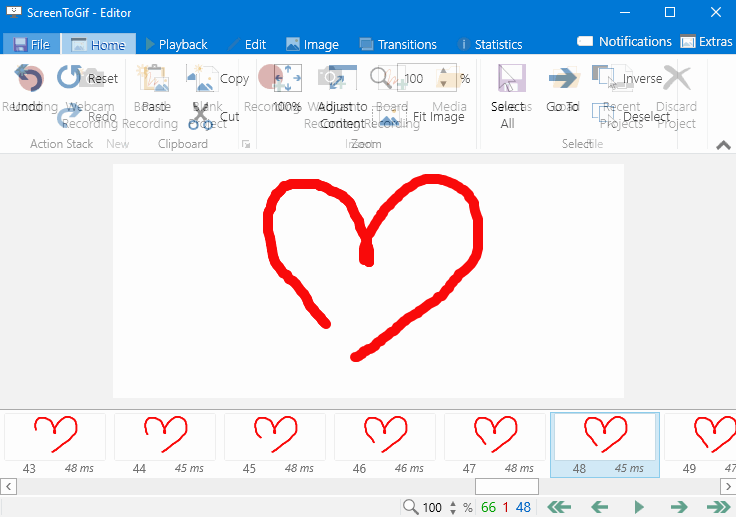This screenshot has height=517, width=736.
Task: Click the Redo arrow icon
Action: point(69,116)
